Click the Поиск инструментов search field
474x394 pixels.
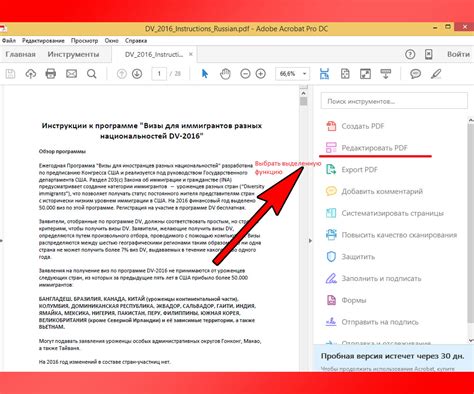394,101
